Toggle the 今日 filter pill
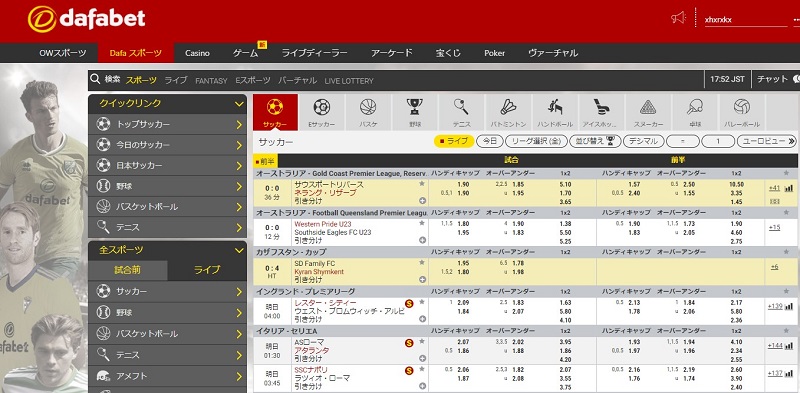Viewport: 800px width, 393px height. click(490, 141)
